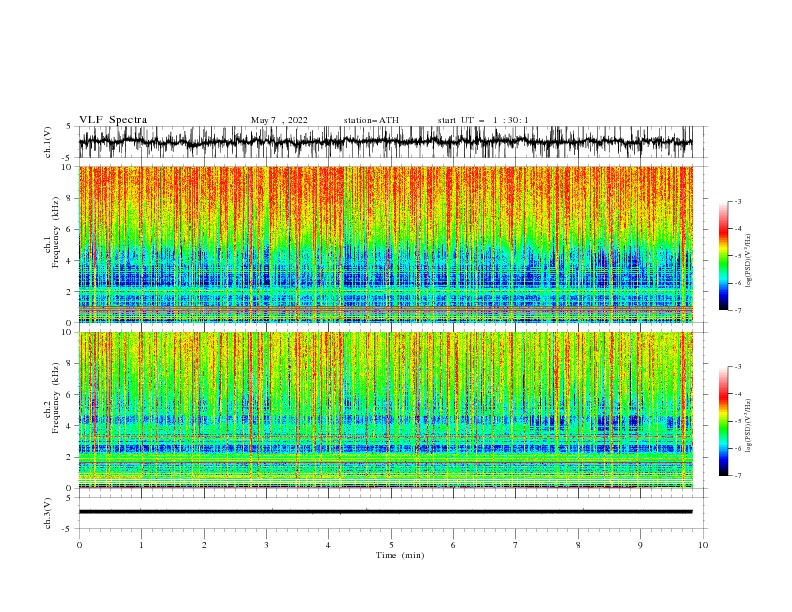Click the time axis tick label "5"
The image size is (792, 612).
(x=391, y=545)
